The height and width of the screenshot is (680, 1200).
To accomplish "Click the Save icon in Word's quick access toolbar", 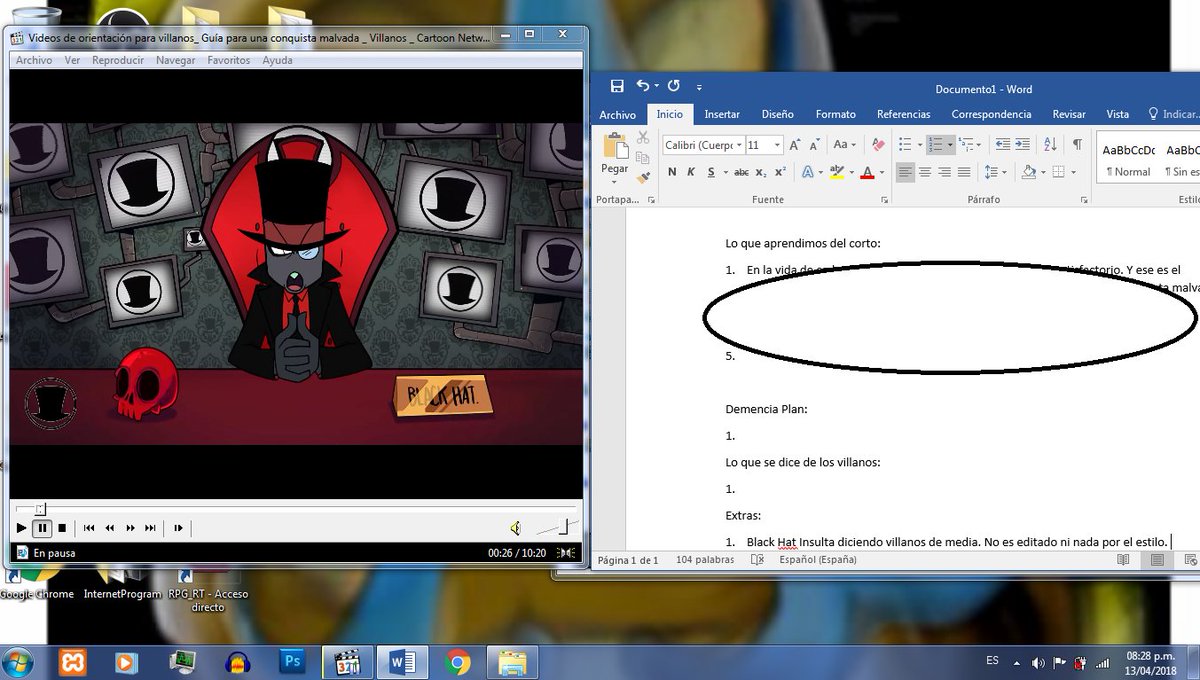I will 617,86.
